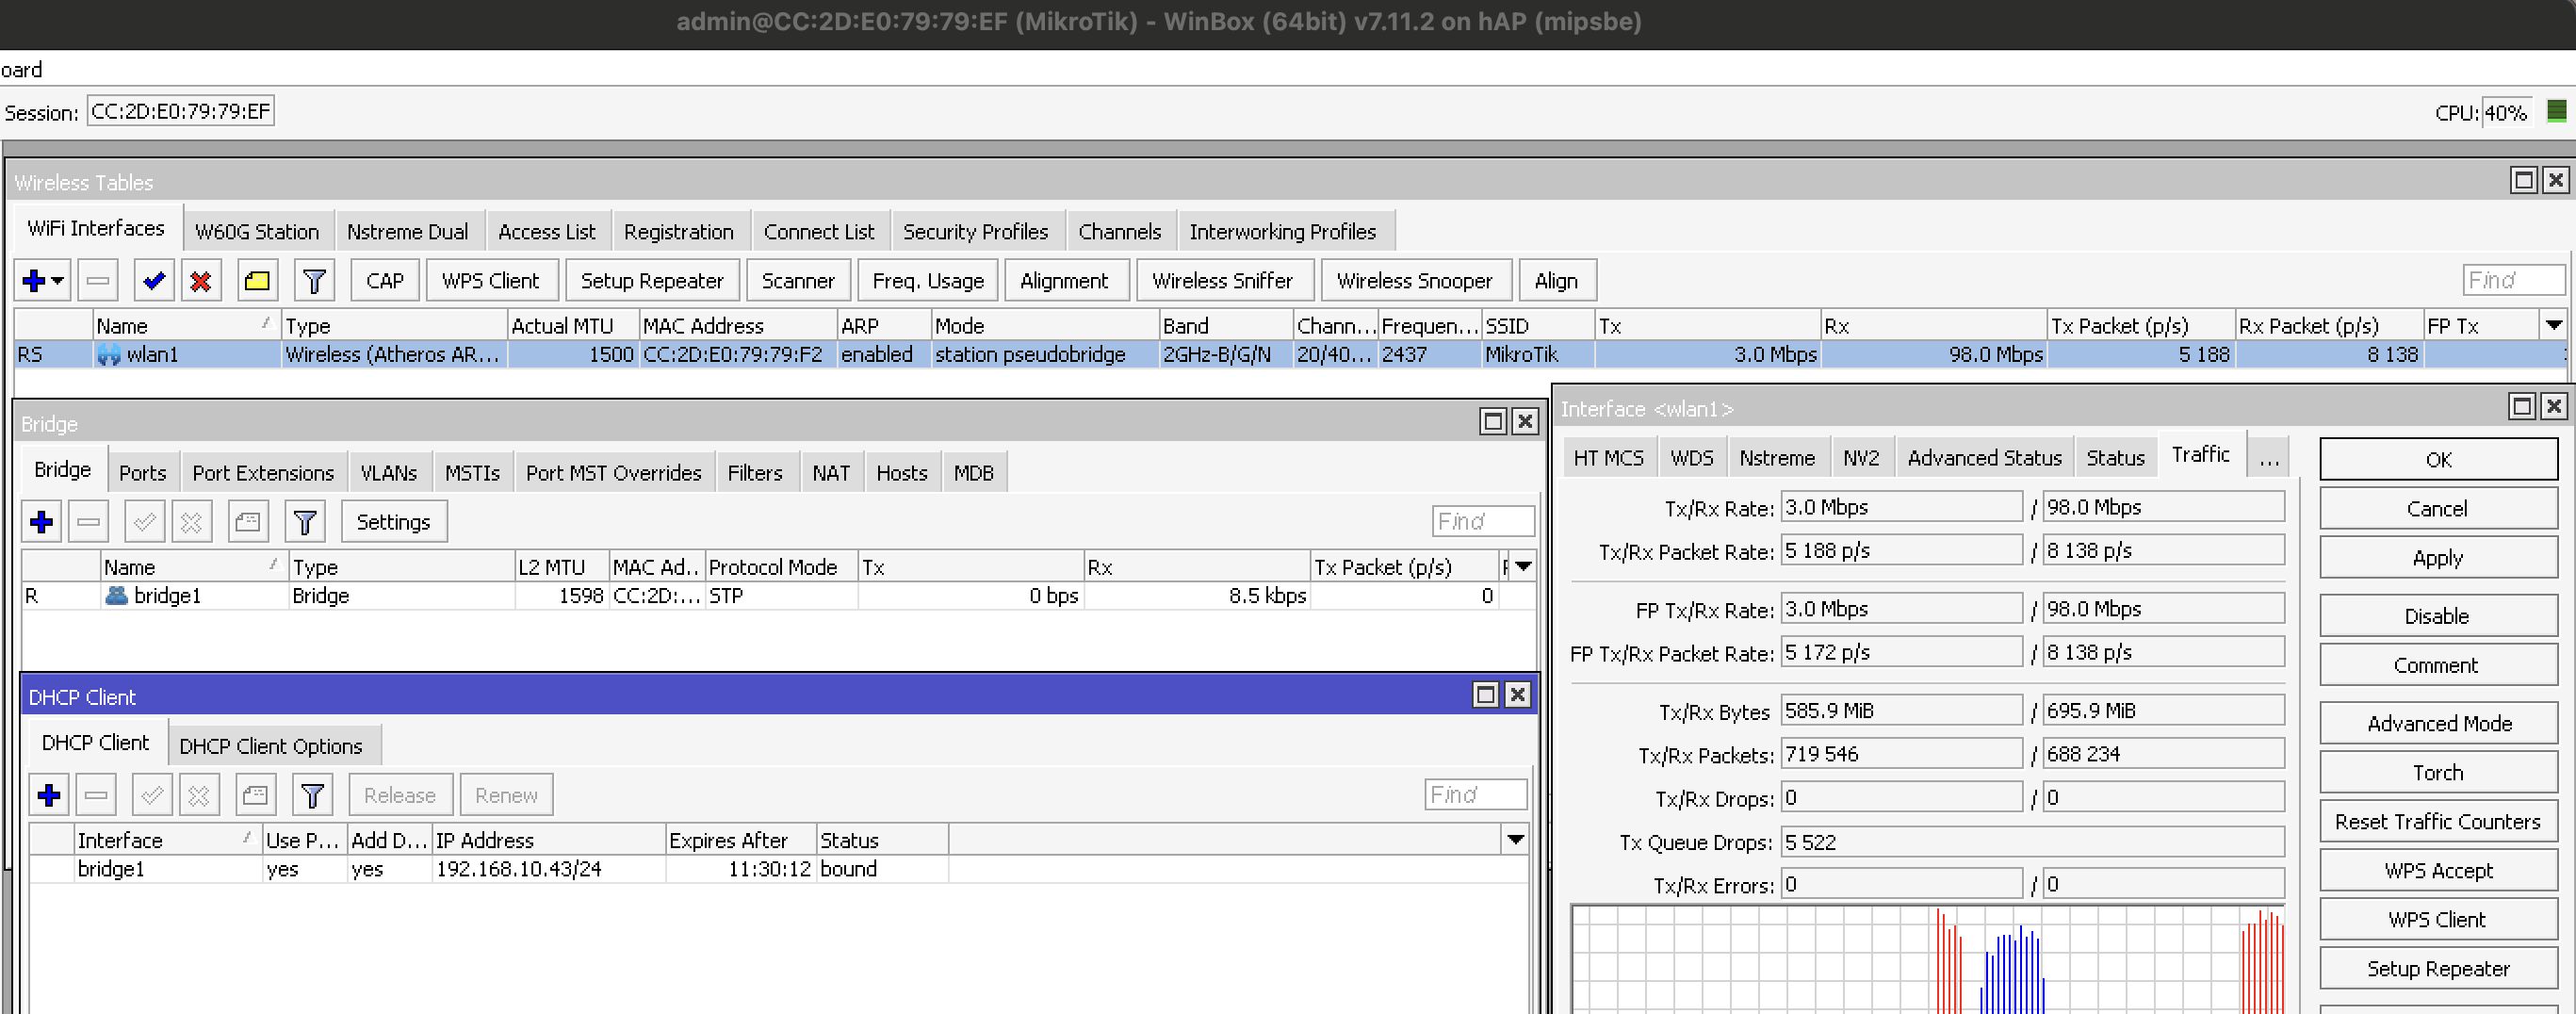The height and width of the screenshot is (1014, 2576).
Task: Open the Advanced Status tab for wlan1
Action: coord(1984,458)
